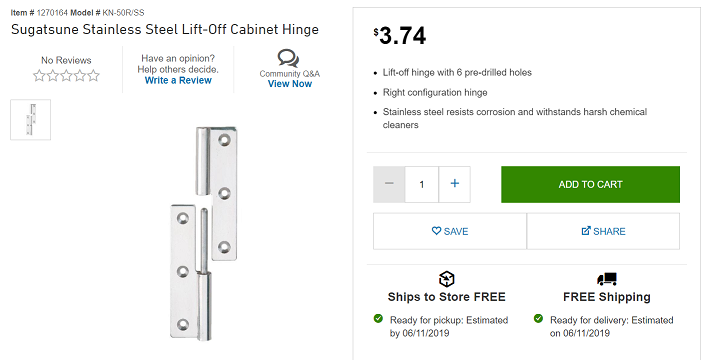This screenshot has height=360, width=708.
Task: Select the hinge thumbnail image
Action: click(31, 120)
